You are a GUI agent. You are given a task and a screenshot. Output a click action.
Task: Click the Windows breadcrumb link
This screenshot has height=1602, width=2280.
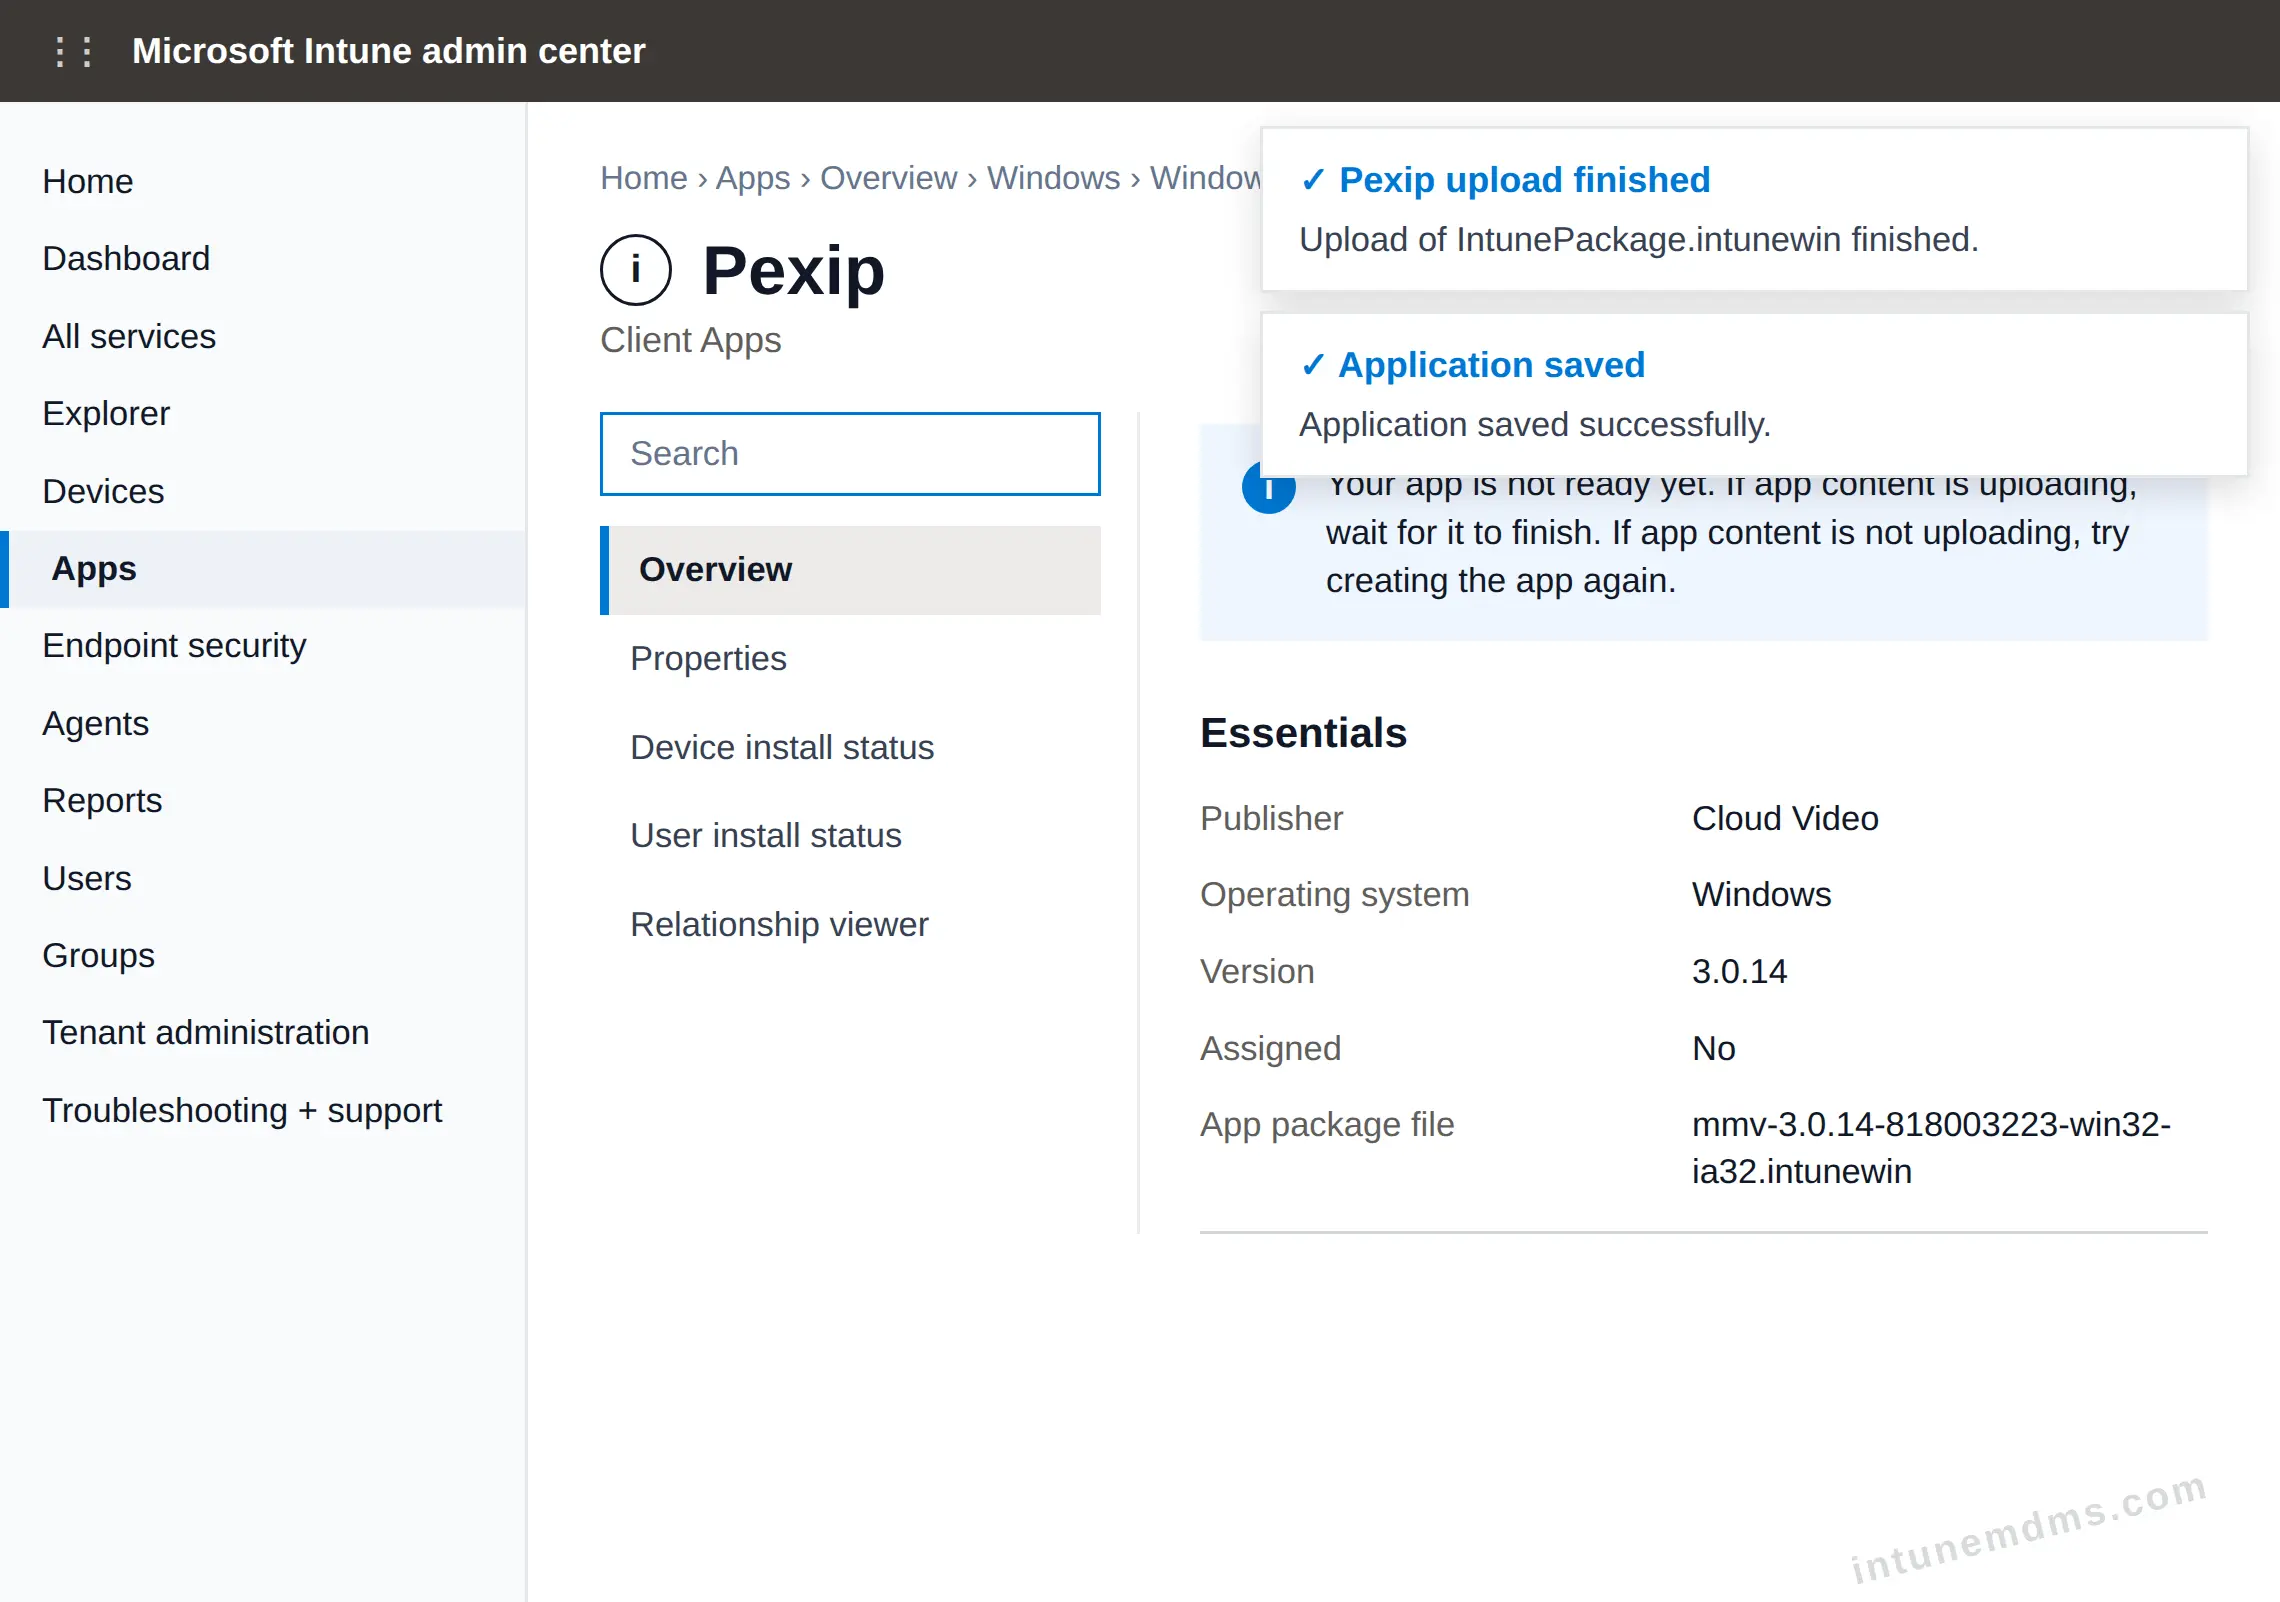[x=1054, y=177]
